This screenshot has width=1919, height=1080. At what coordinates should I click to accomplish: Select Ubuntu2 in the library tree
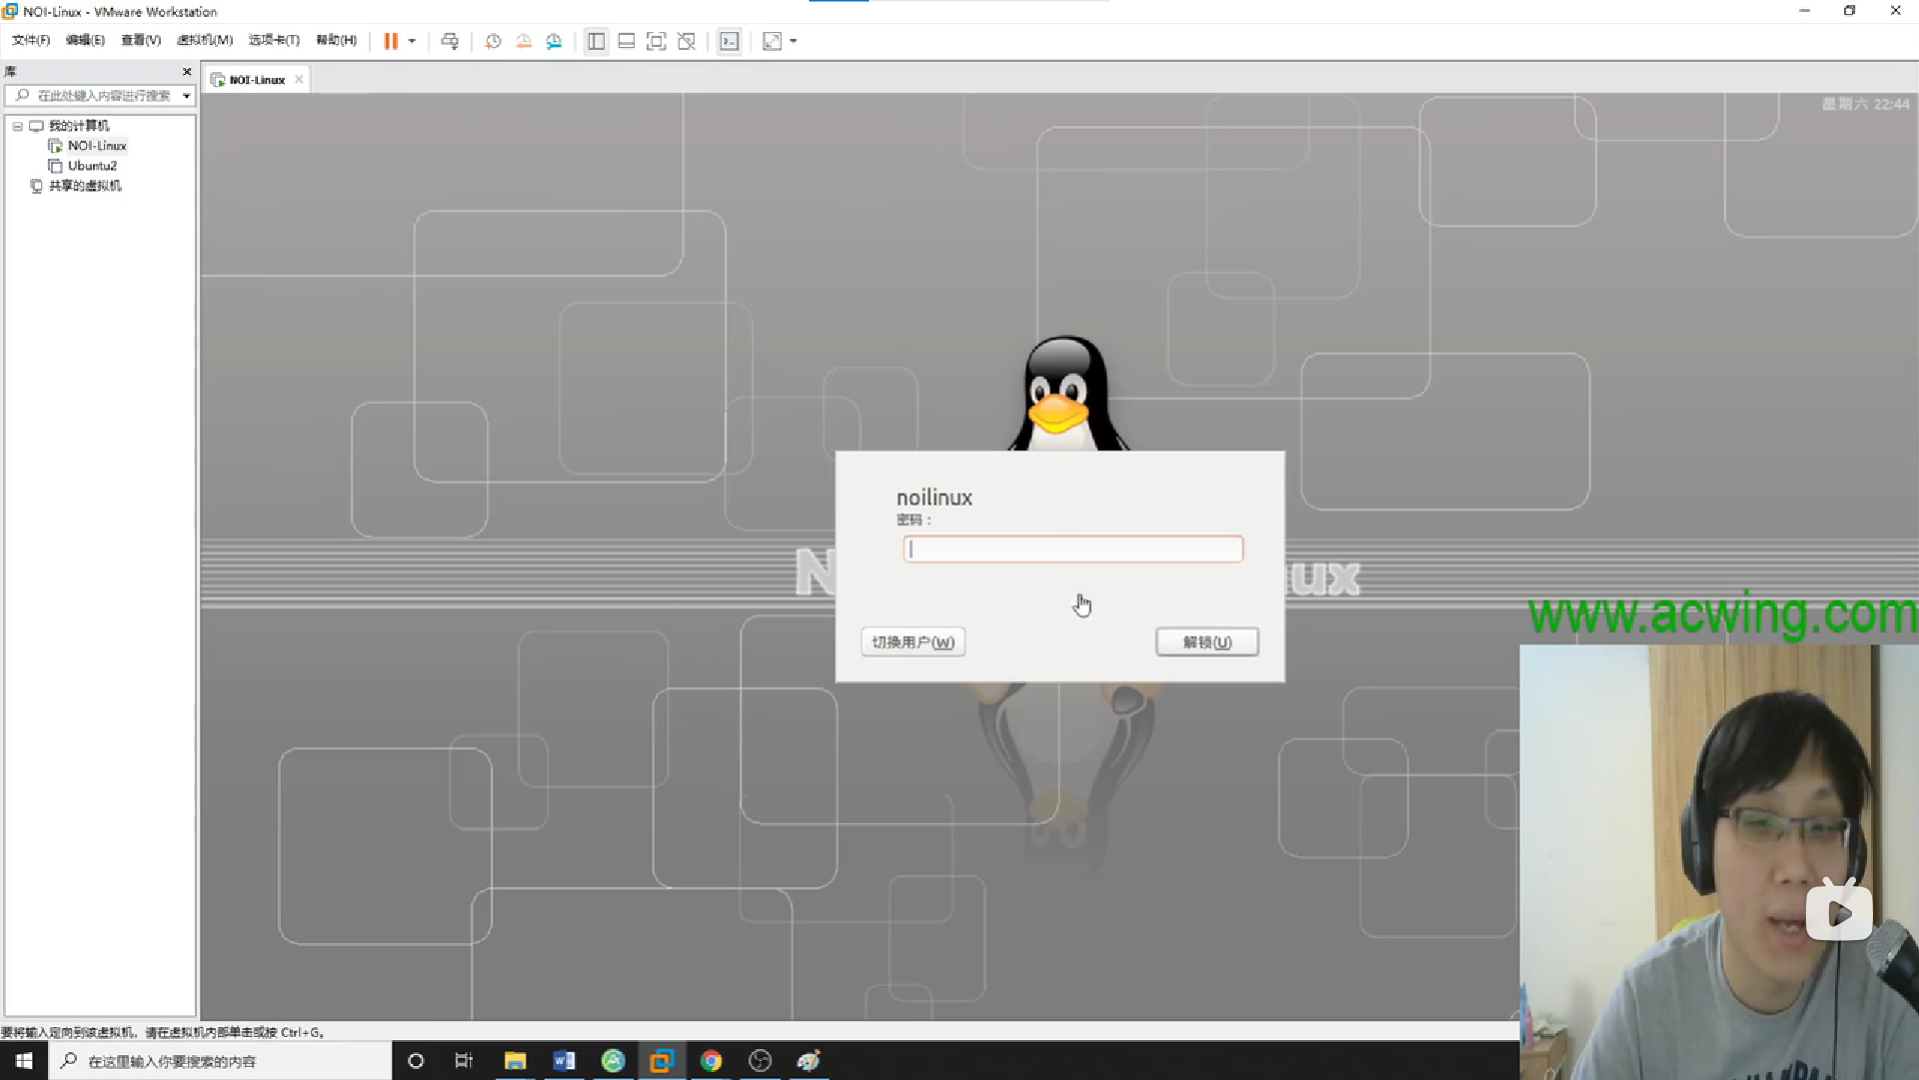click(x=92, y=166)
